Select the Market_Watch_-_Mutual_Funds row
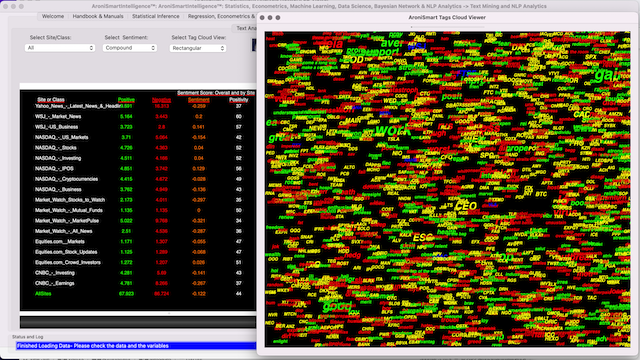 pos(138,210)
